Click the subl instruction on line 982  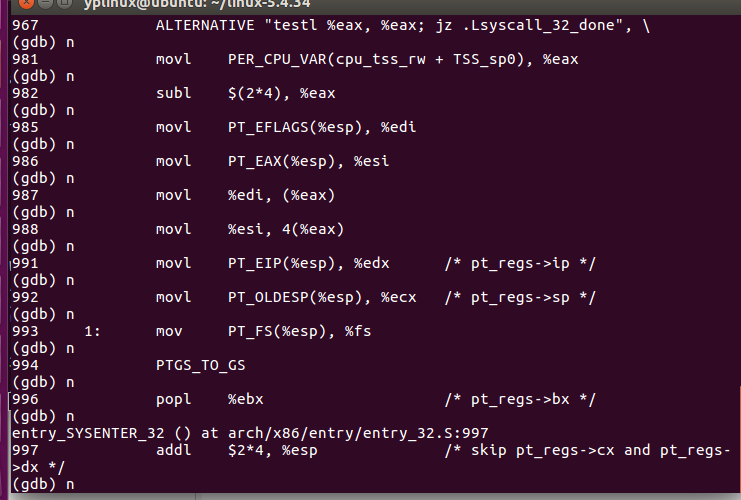click(x=173, y=93)
